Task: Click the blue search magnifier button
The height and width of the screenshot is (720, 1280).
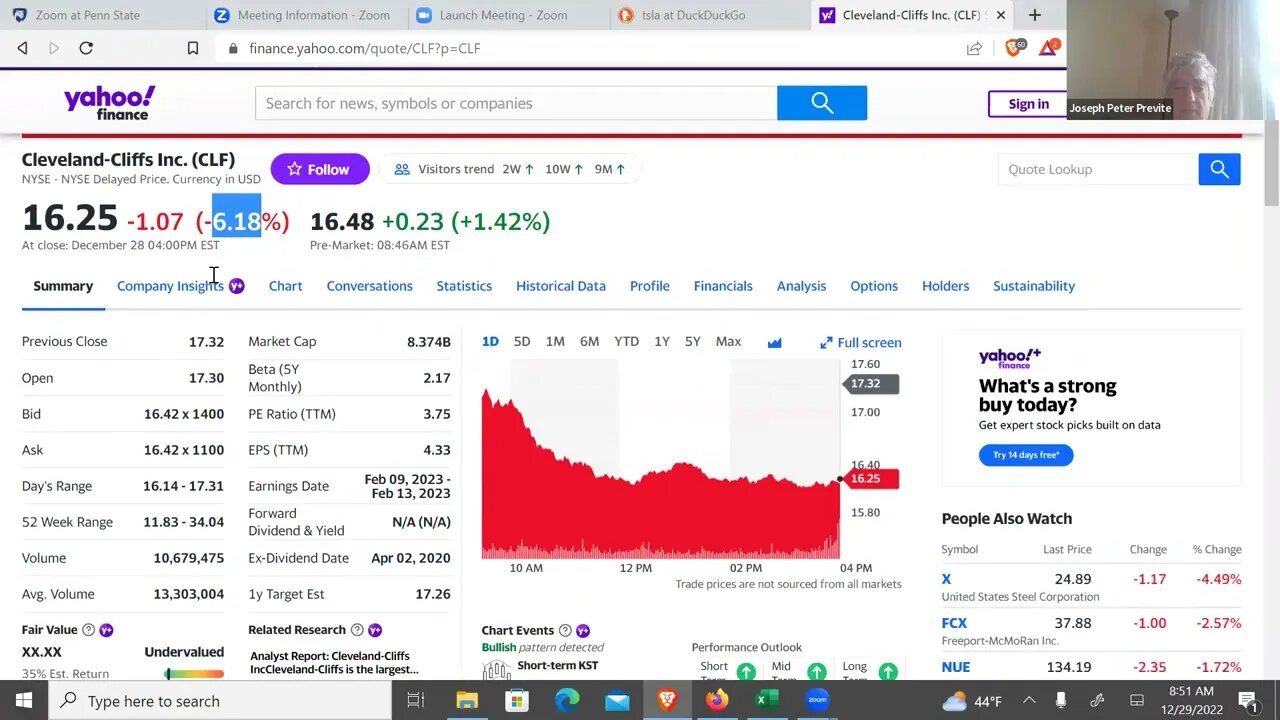Action: [x=822, y=103]
